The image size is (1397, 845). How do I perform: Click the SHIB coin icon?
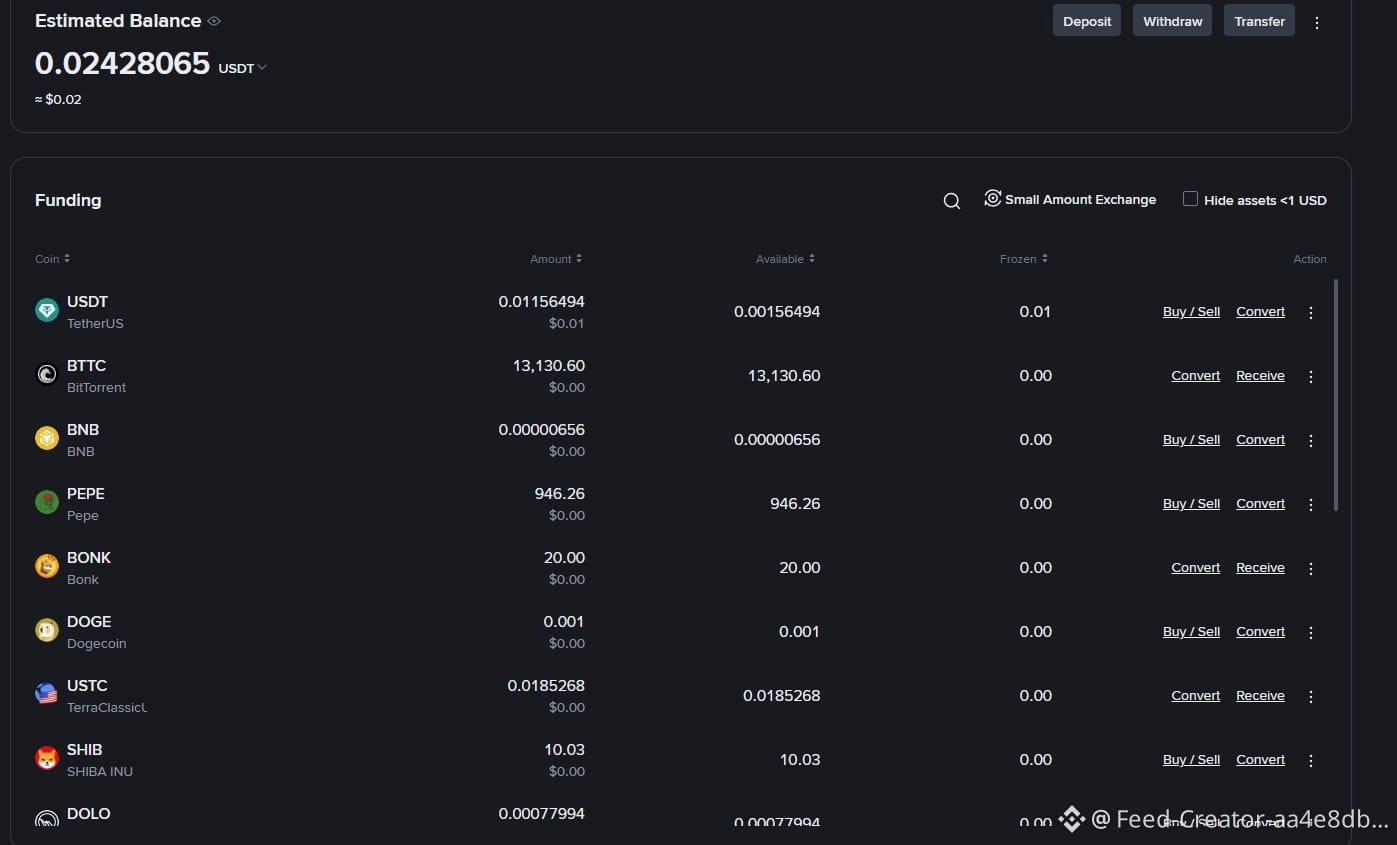point(47,758)
